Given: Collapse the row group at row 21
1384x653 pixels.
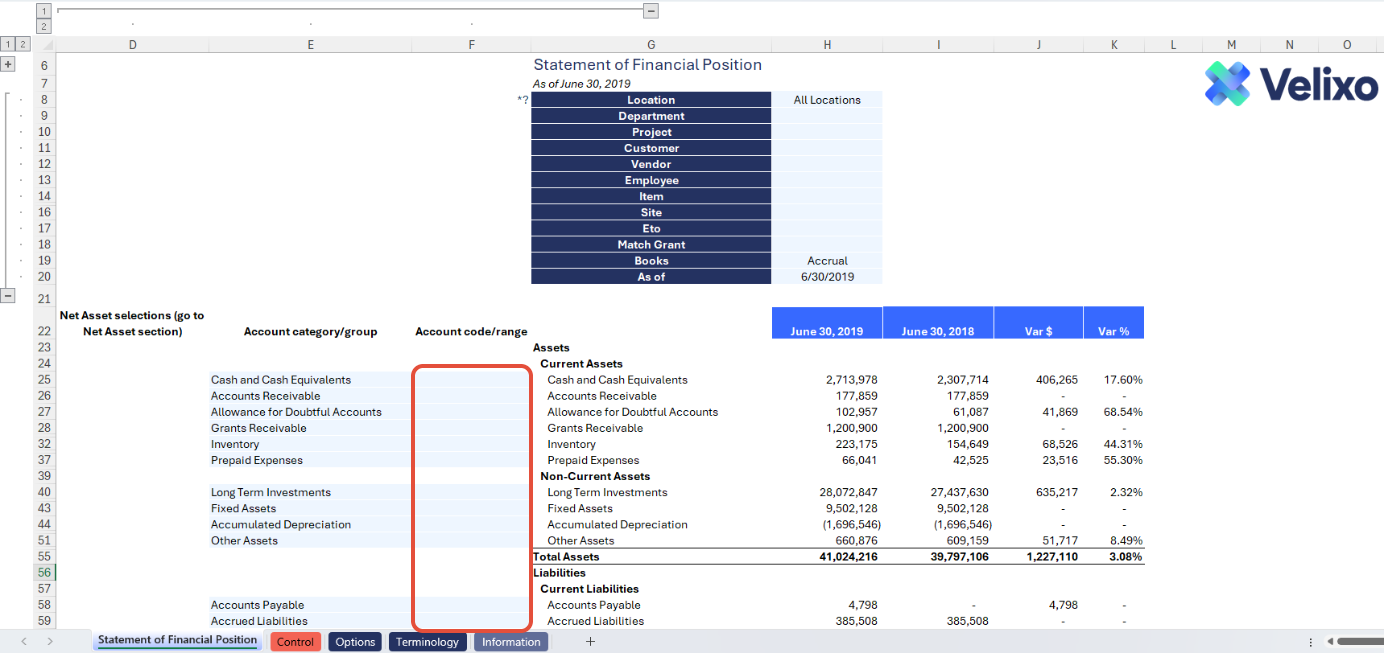Looking at the screenshot, I should pos(8,296).
